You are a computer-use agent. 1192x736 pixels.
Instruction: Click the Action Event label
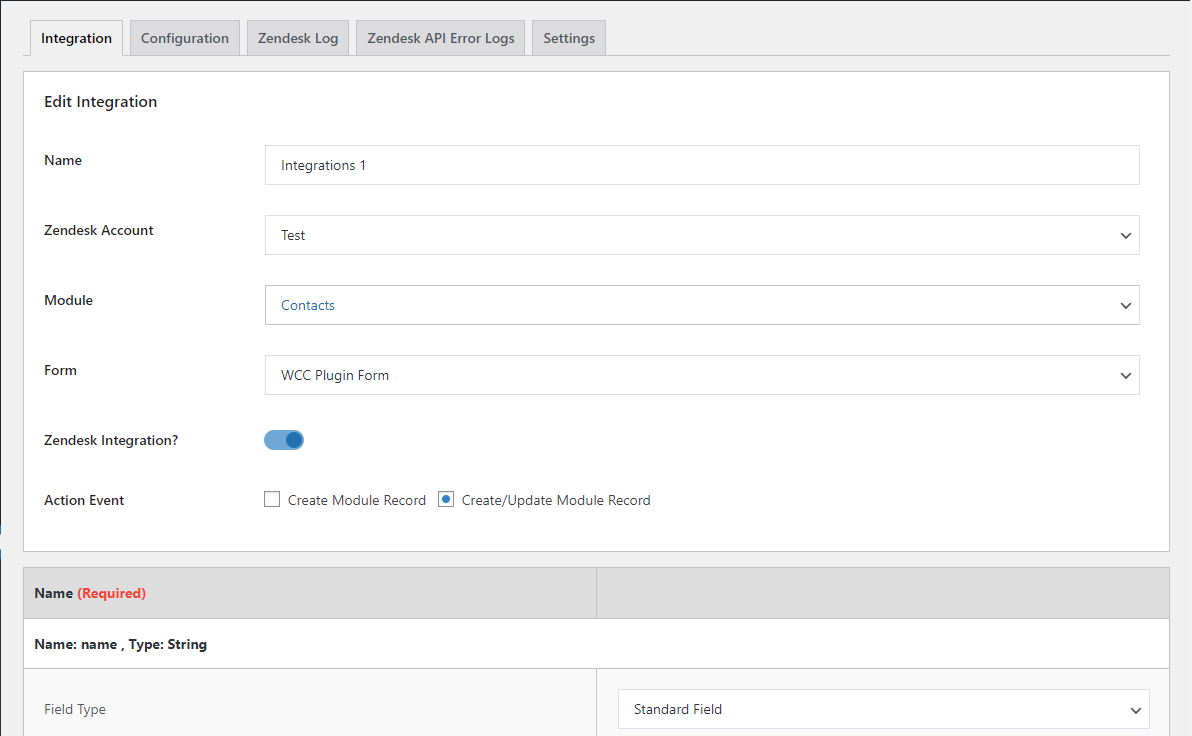84,500
